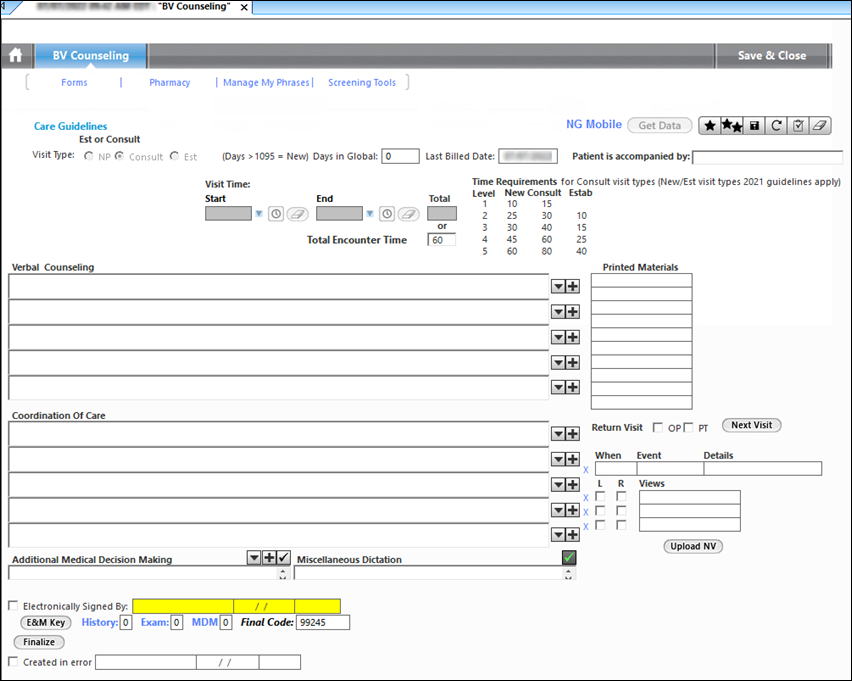Select the NP visit type radio
Viewport: 852px width, 681px height.
tap(89, 156)
